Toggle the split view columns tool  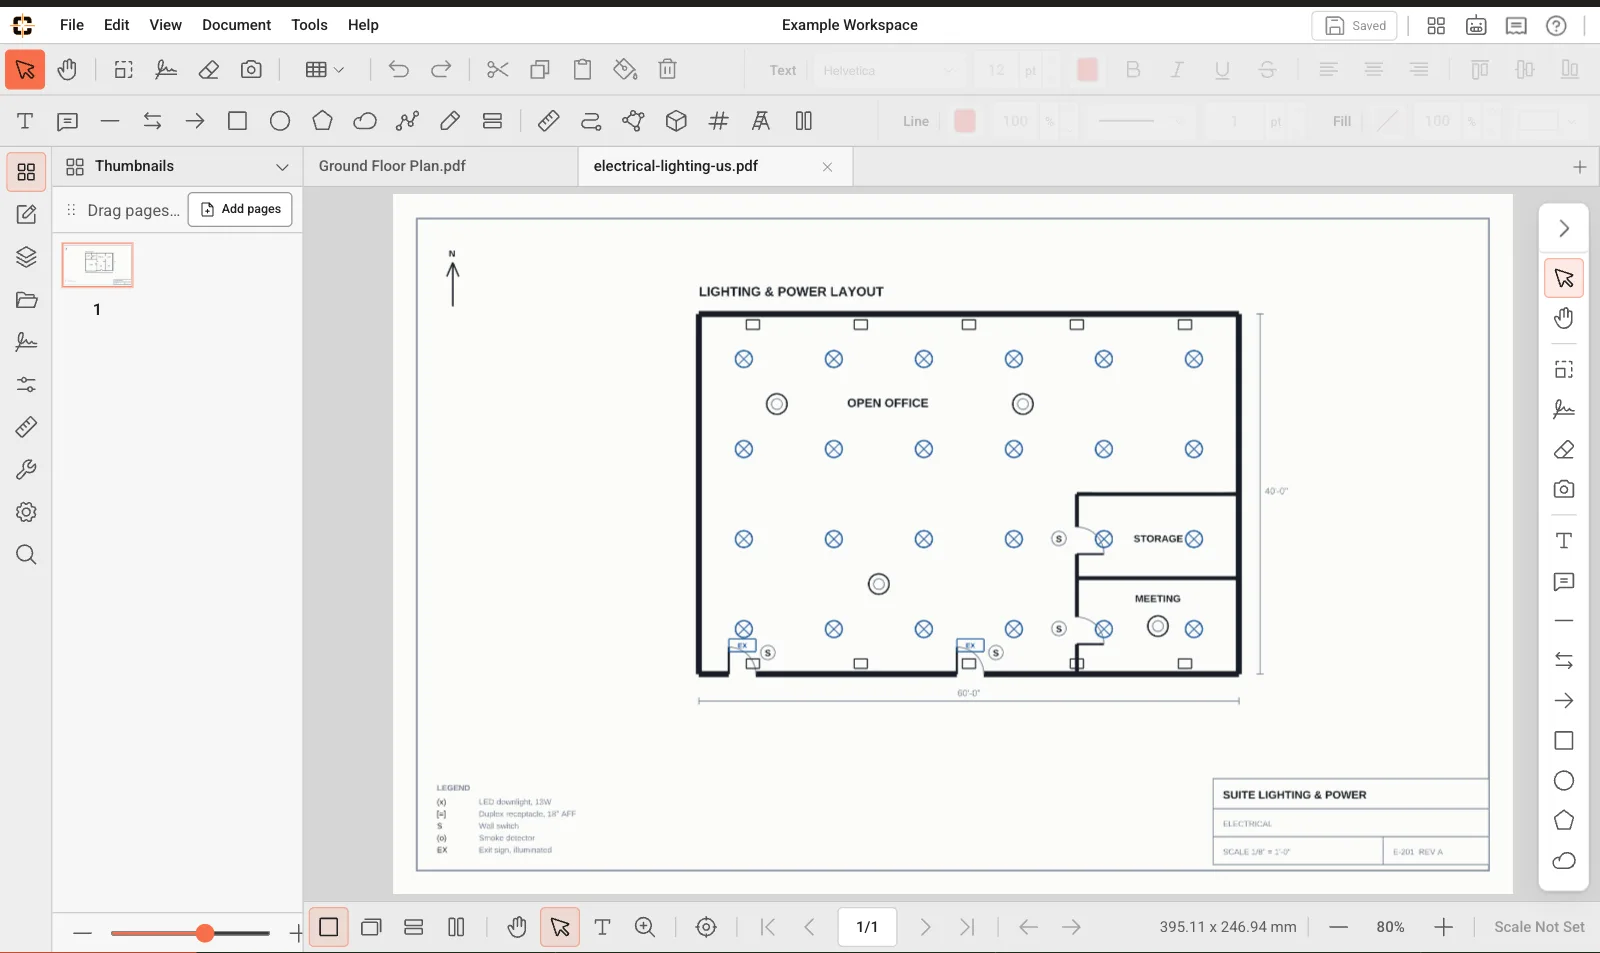tap(803, 121)
